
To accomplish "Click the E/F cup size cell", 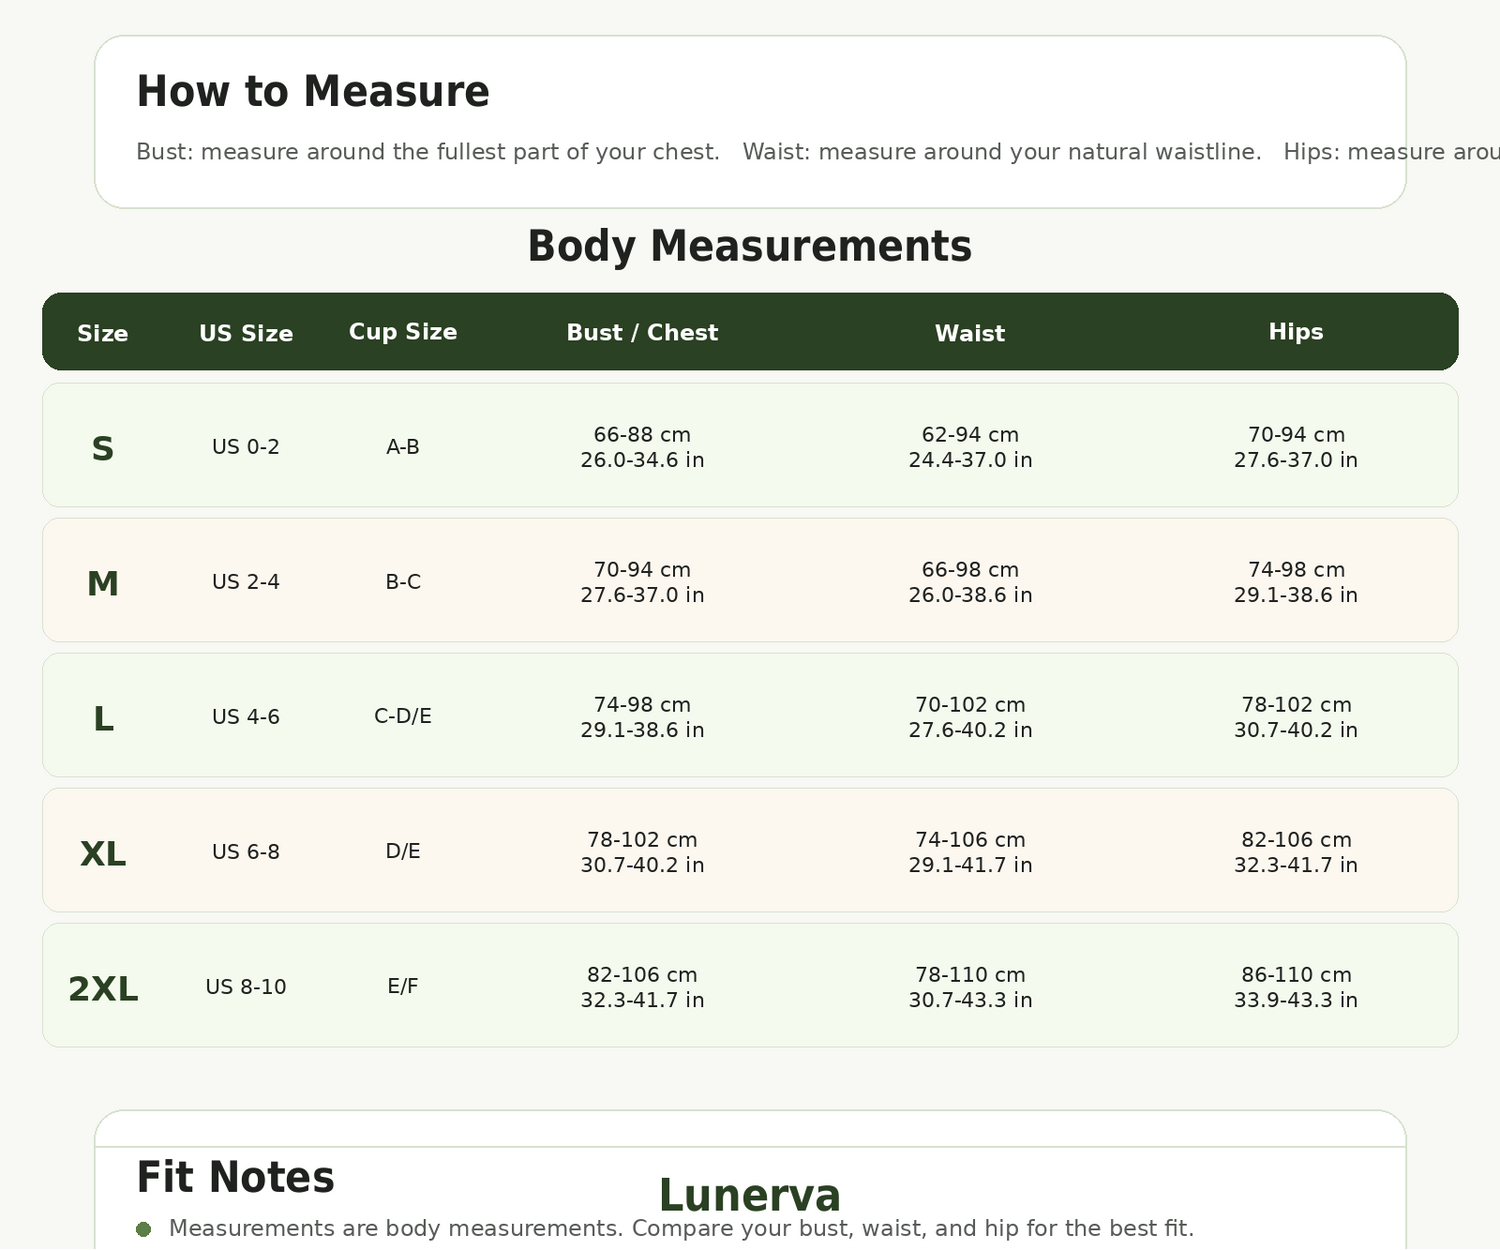I will pos(403,986).
